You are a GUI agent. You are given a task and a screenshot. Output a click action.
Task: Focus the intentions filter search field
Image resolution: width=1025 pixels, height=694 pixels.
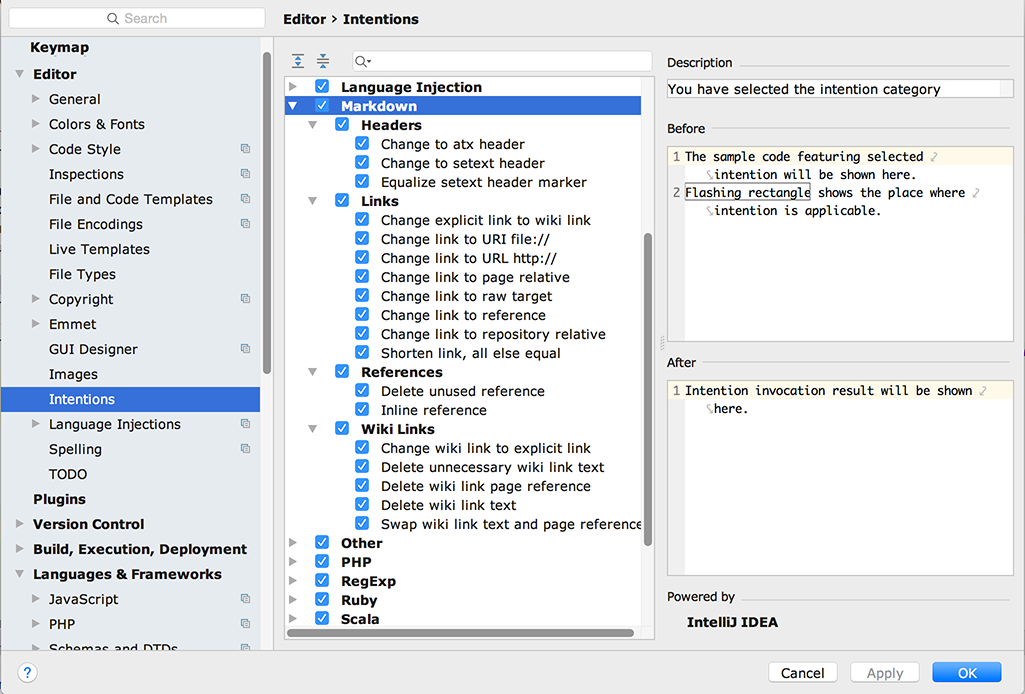(502, 61)
